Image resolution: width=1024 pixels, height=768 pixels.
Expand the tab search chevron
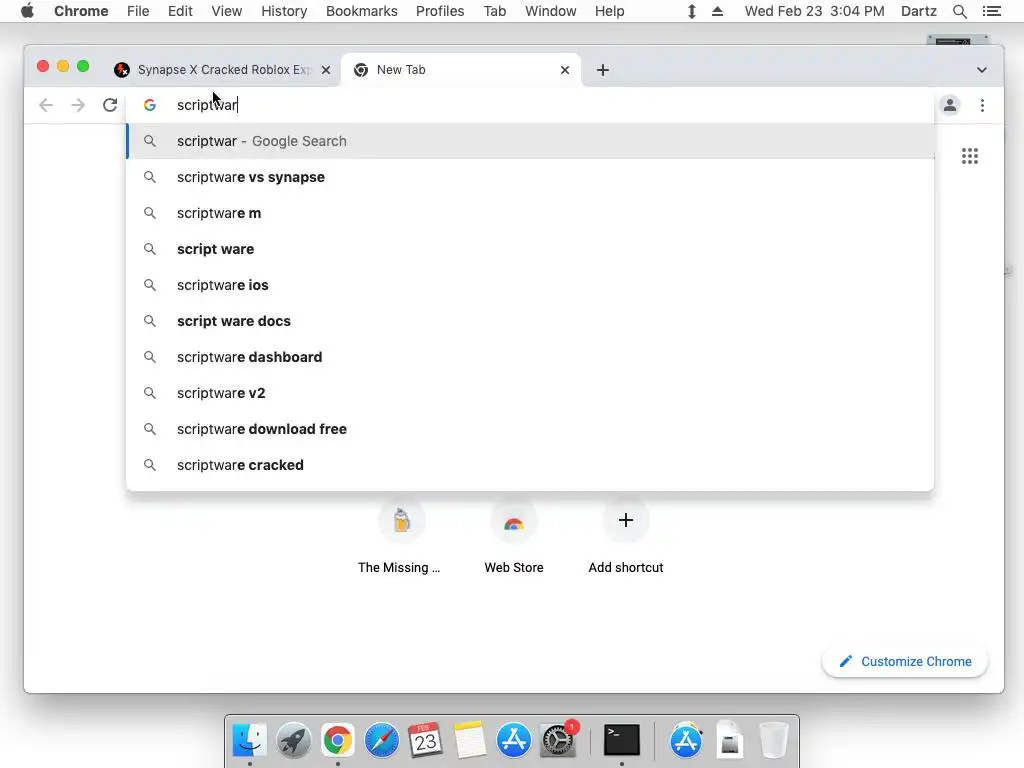982,70
